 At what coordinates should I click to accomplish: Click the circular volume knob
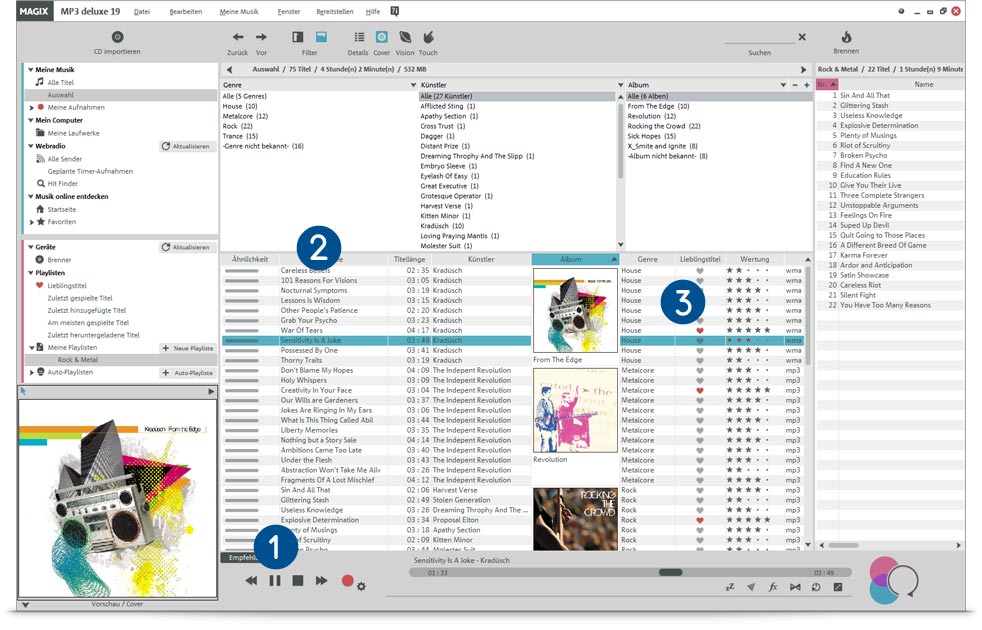tap(901, 581)
